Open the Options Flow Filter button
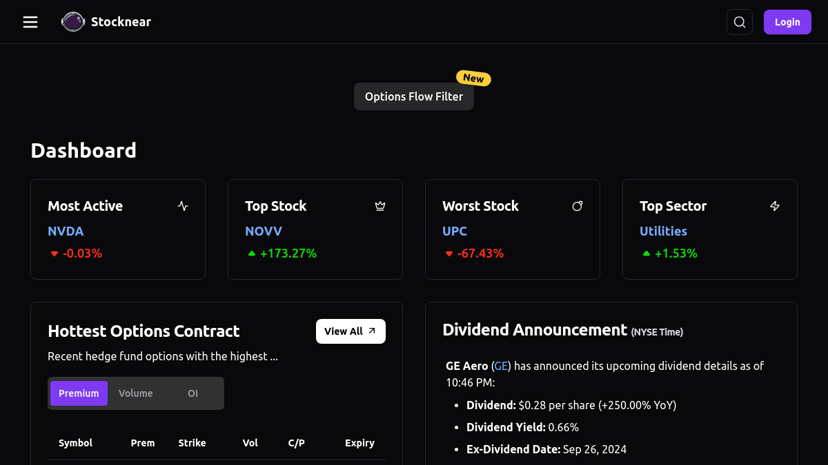This screenshot has width=828, height=465. point(413,97)
